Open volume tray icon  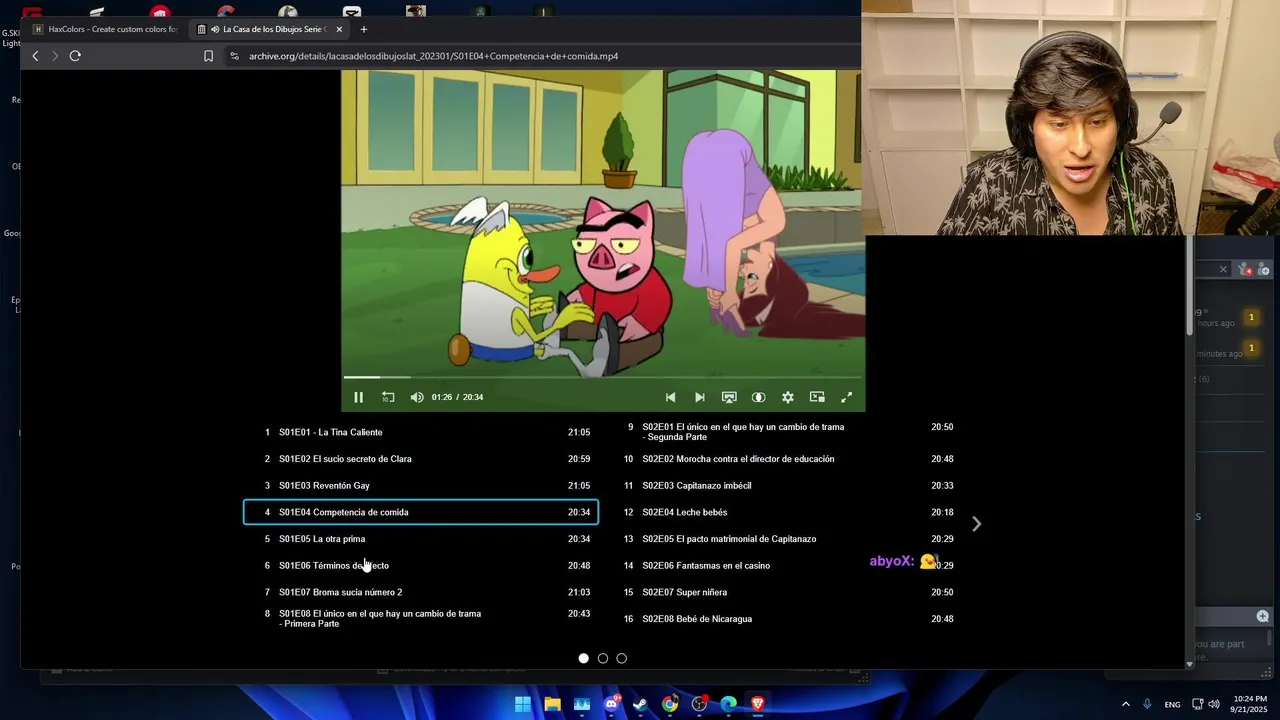1213,704
